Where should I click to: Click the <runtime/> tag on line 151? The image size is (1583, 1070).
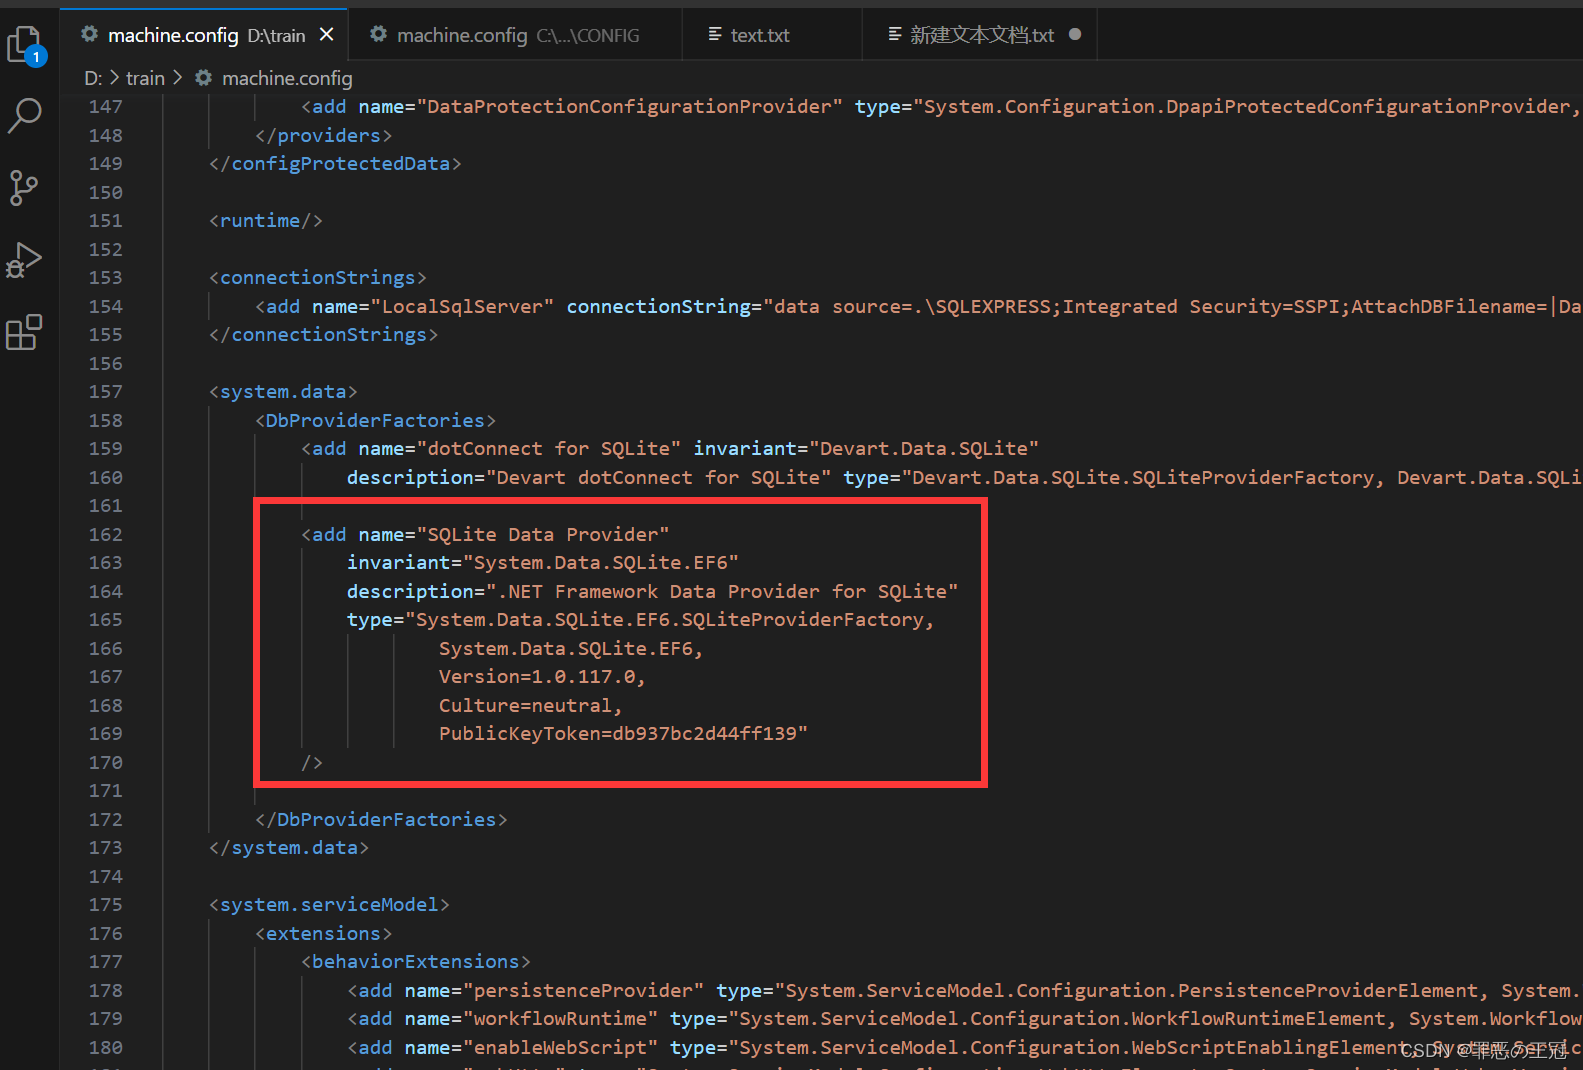point(266,221)
